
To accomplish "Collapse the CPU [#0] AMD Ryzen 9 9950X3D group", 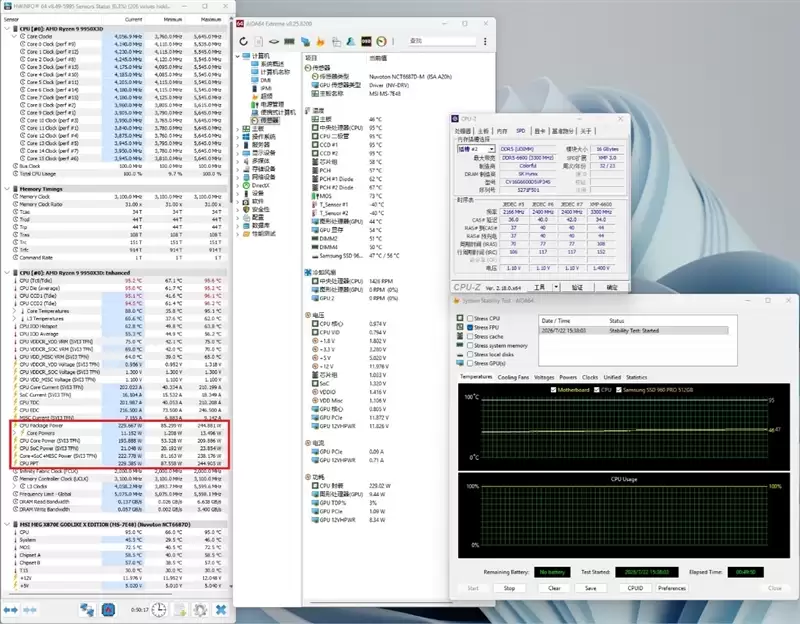I will [7, 29].
